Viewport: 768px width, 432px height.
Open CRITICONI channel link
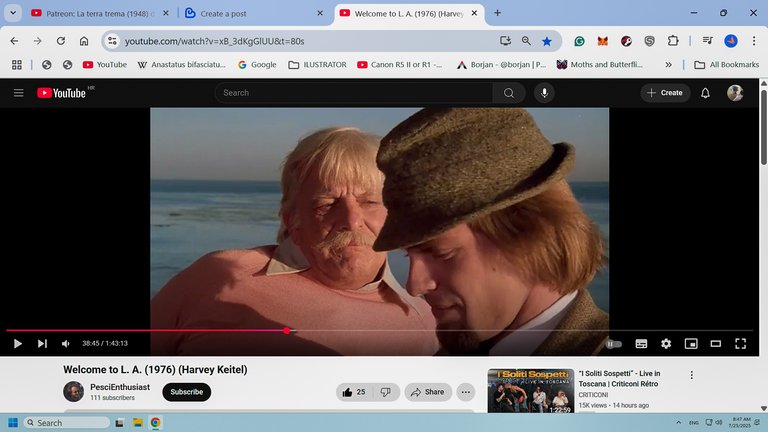(593, 395)
